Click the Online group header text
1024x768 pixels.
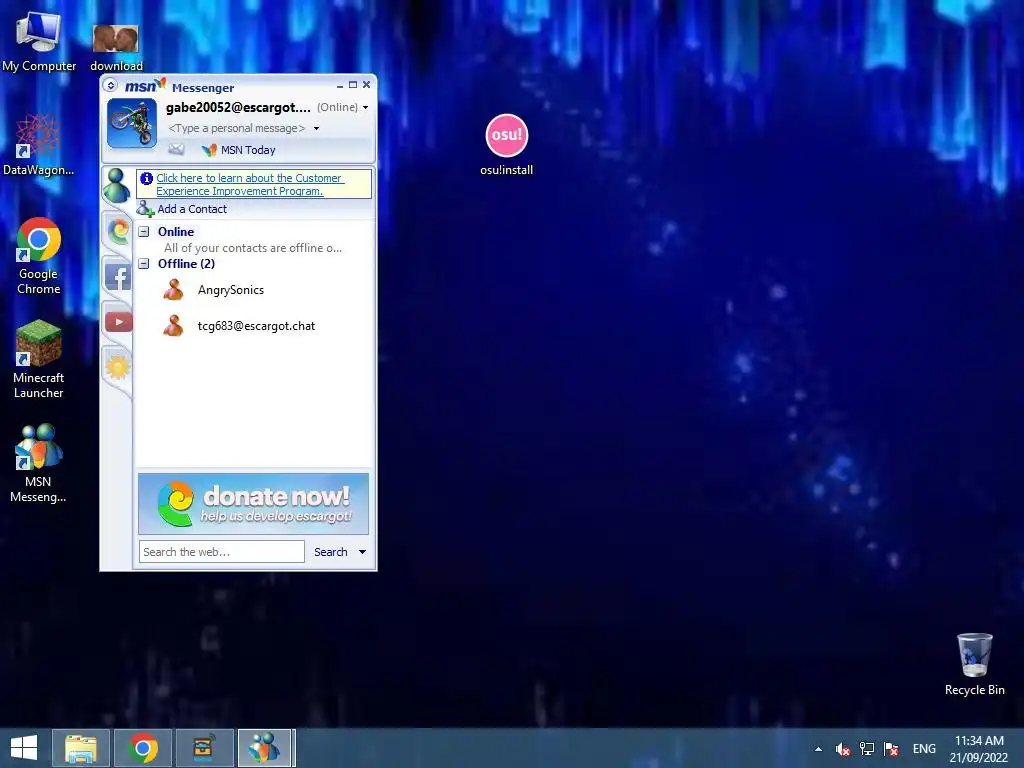176,232
